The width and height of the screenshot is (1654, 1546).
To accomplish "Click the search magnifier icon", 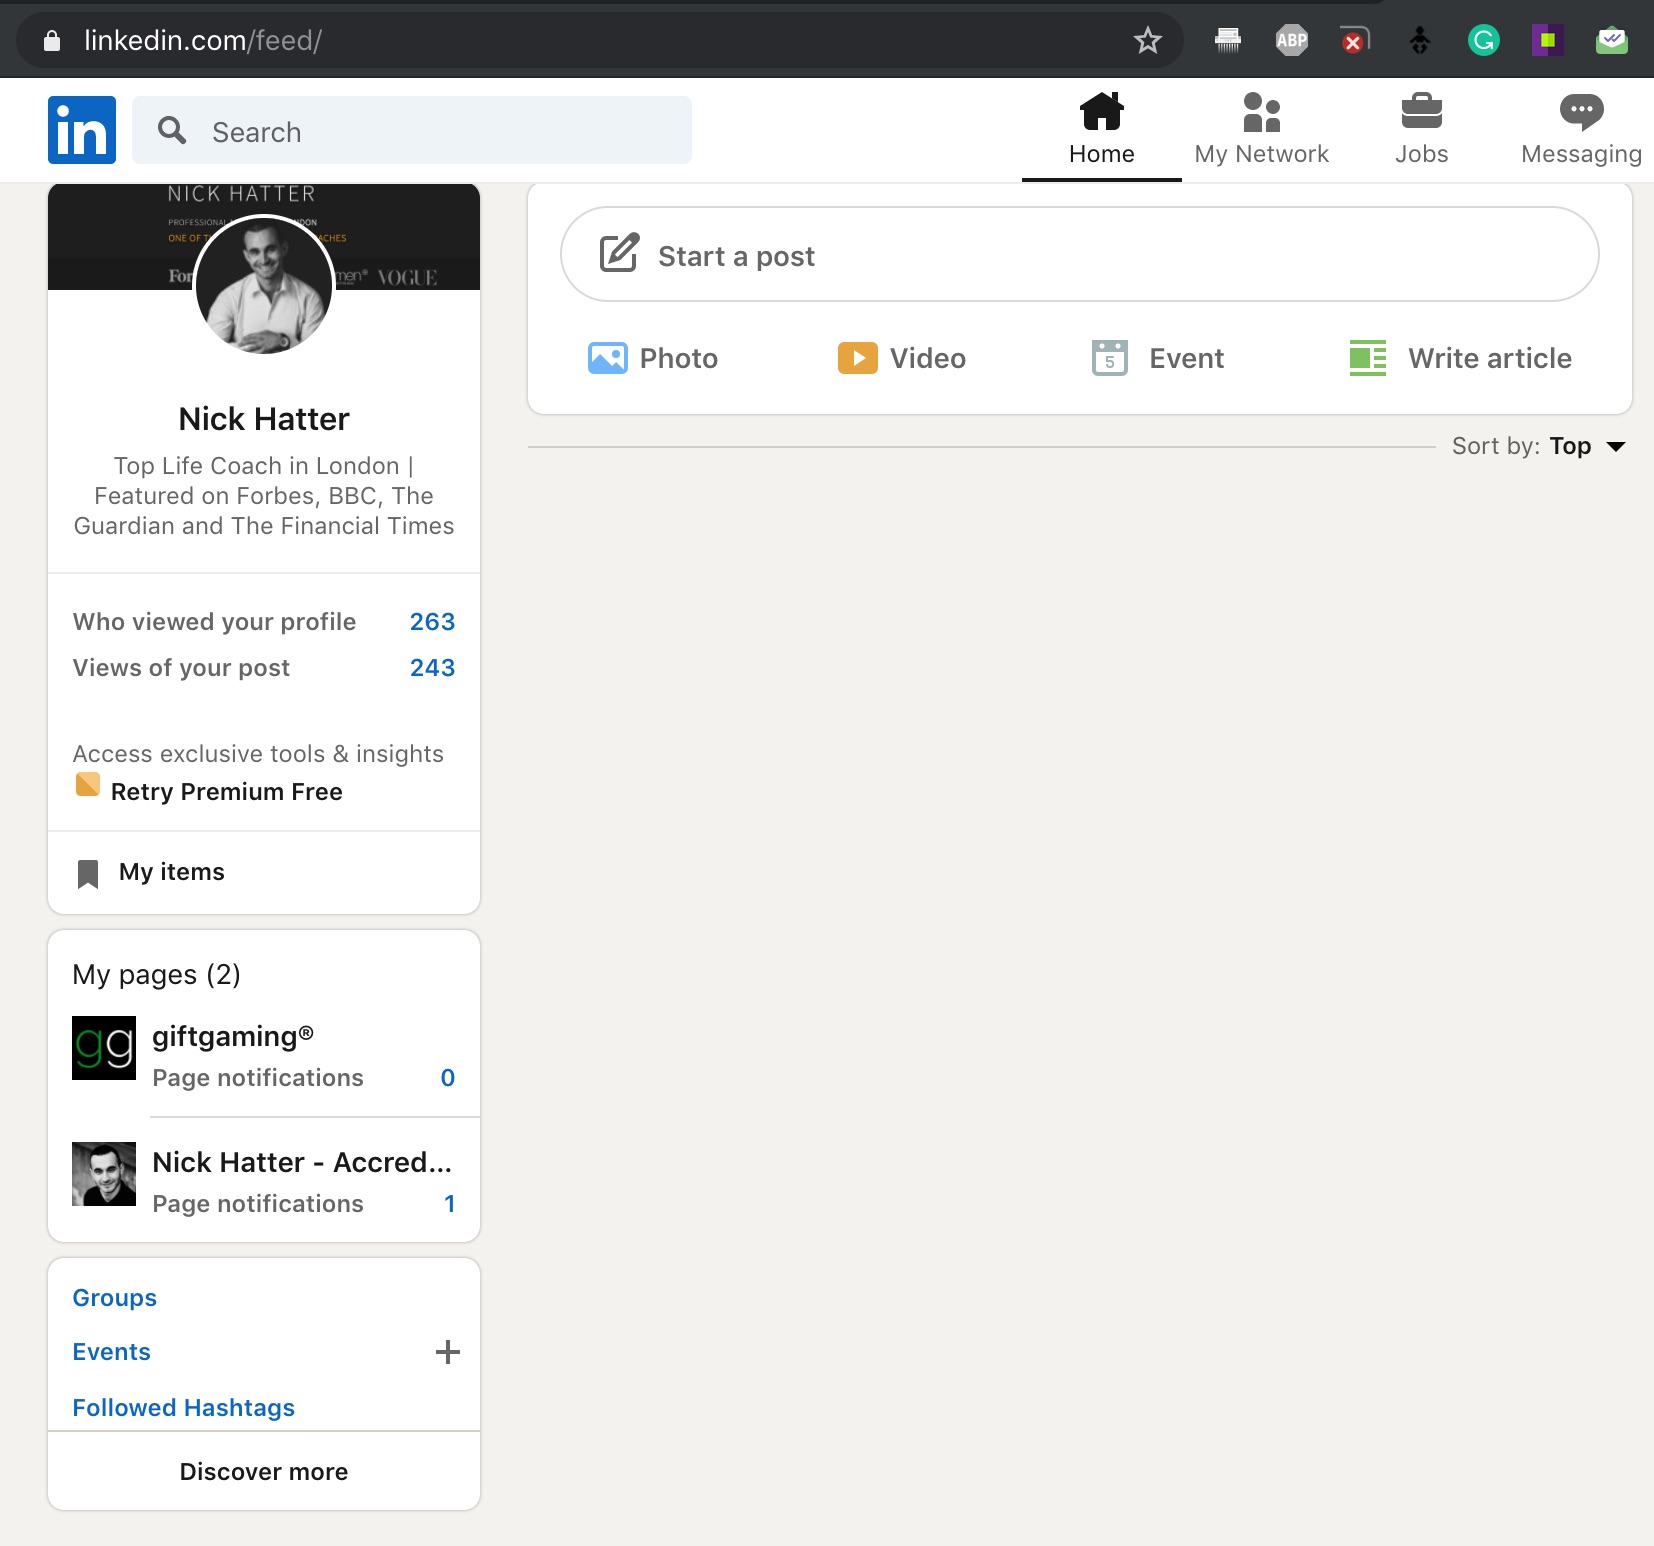I will coord(172,130).
